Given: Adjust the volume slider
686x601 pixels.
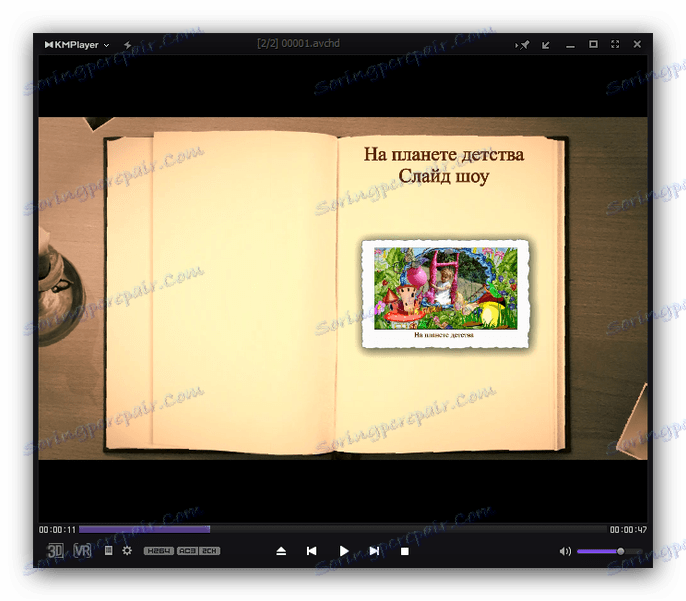Looking at the screenshot, I should [x=610, y=551].
